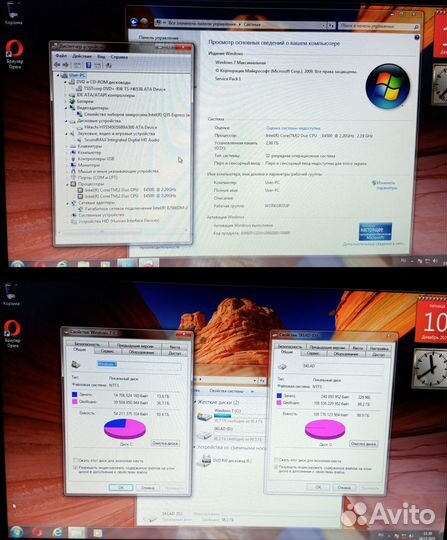Click back button in System control panel window
This screenshot has width=447, height=540.
pos(134,22)
